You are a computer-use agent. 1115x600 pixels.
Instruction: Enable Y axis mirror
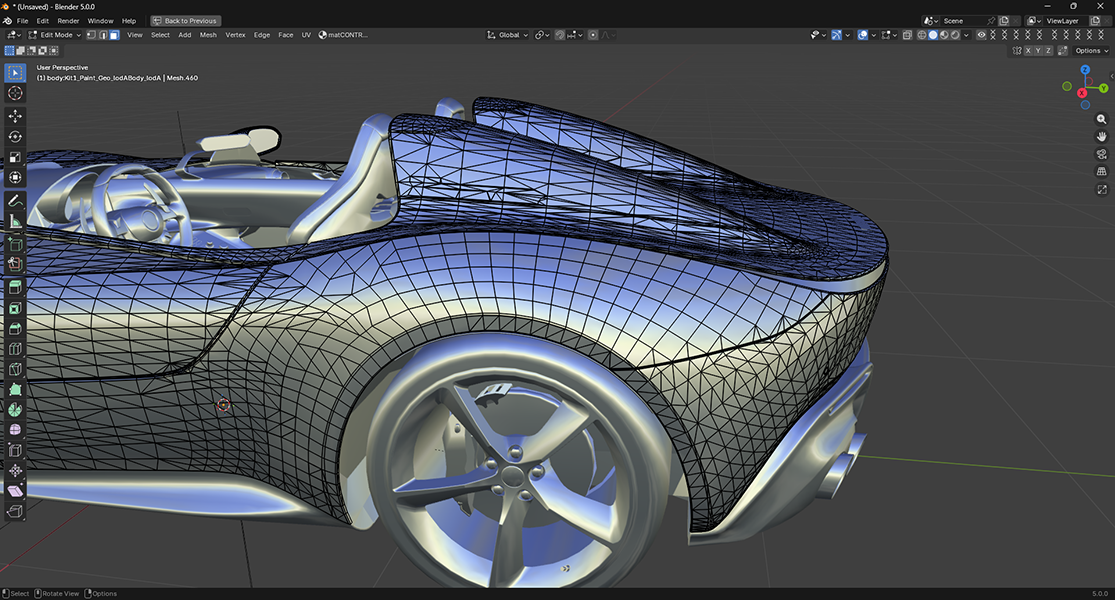pos(1038,50)
